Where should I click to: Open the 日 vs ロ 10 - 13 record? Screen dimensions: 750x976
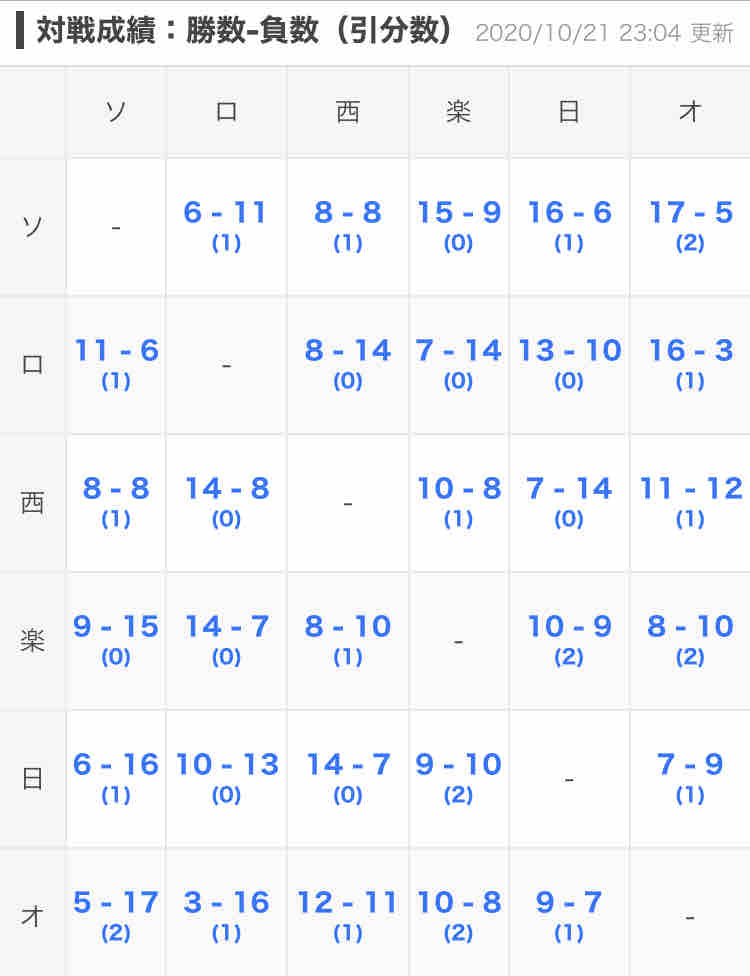click(x=226, y=765)
